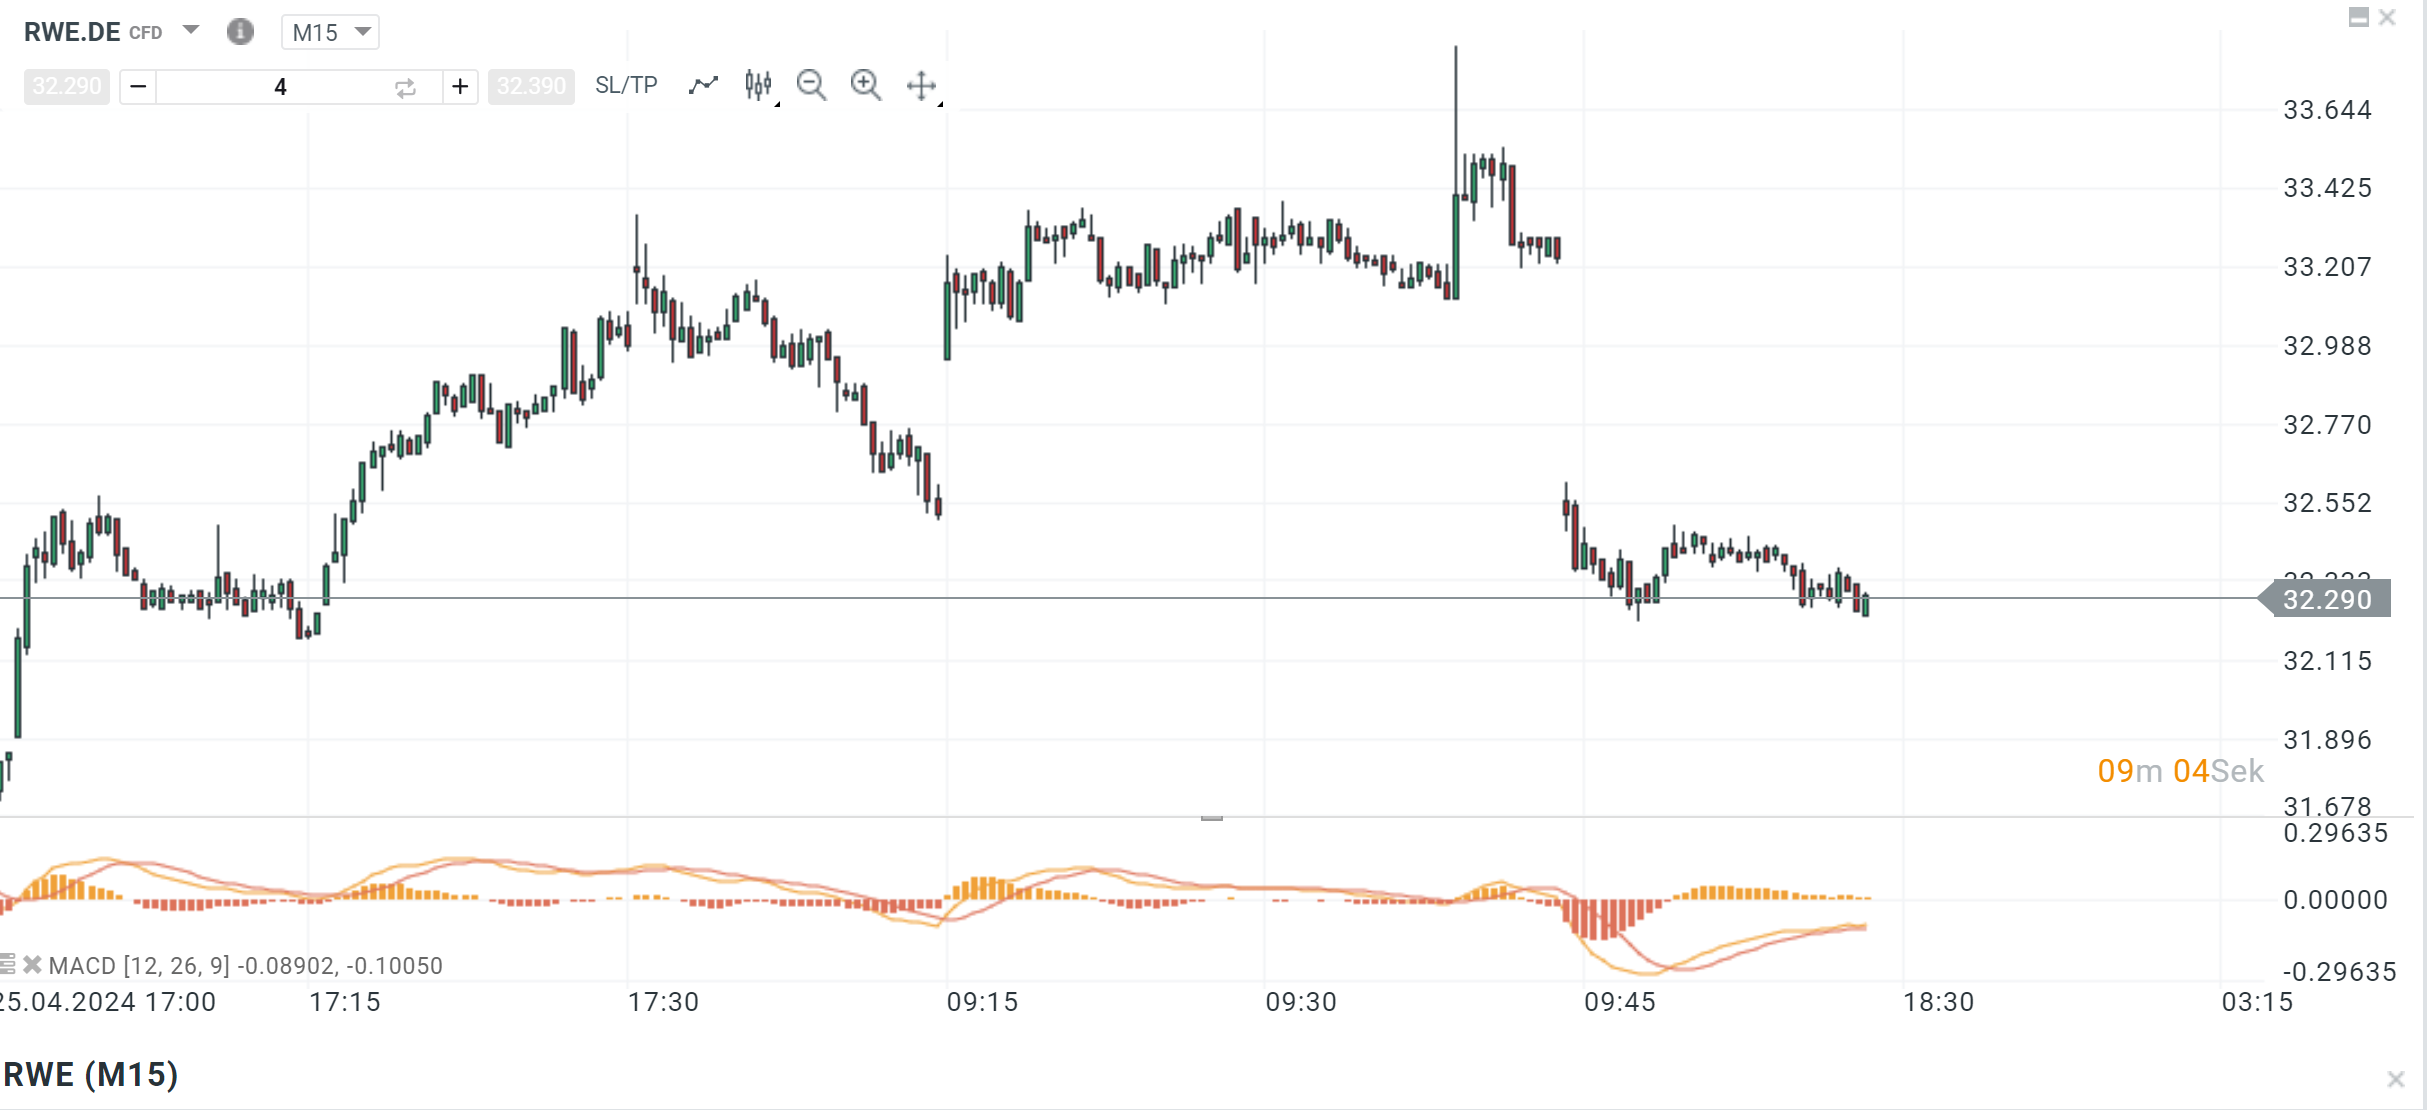Remove the MACD indicator

32,965
